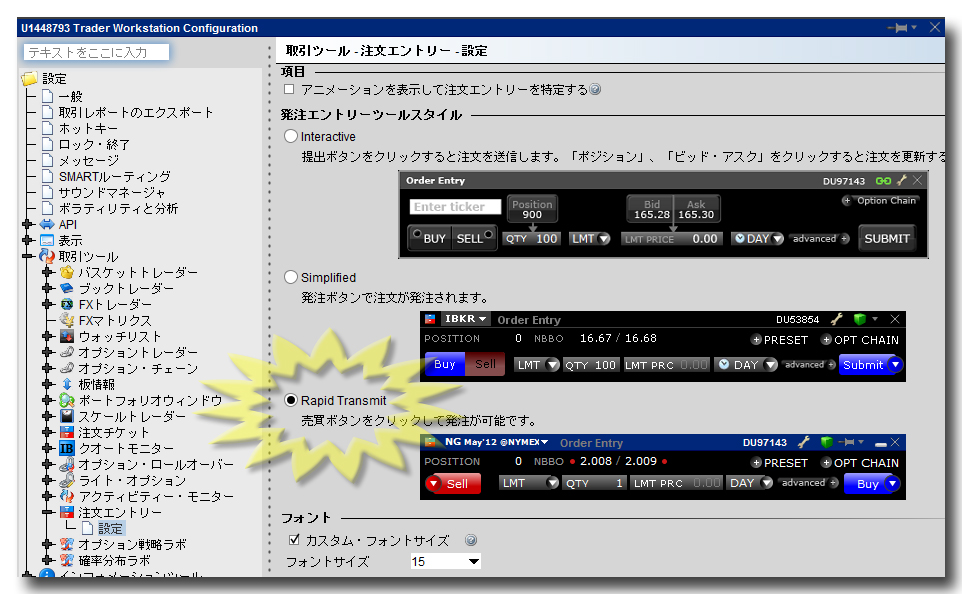962x594 pixels.
Task: Click the バスケットトレーダー basket icon
Action: pos(67,272)
